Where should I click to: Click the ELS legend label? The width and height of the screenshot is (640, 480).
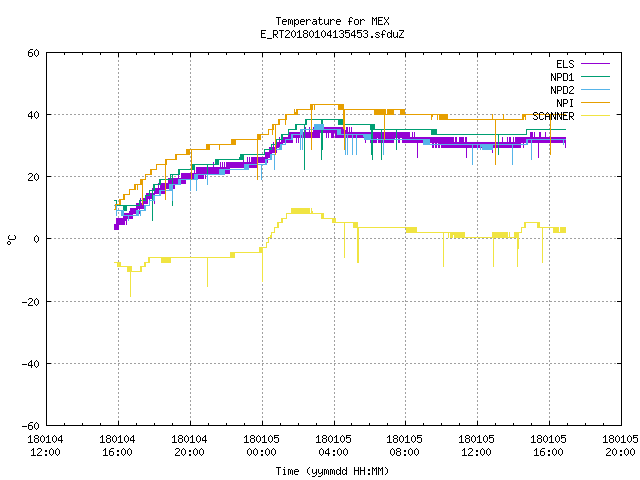tap(565, 64)
